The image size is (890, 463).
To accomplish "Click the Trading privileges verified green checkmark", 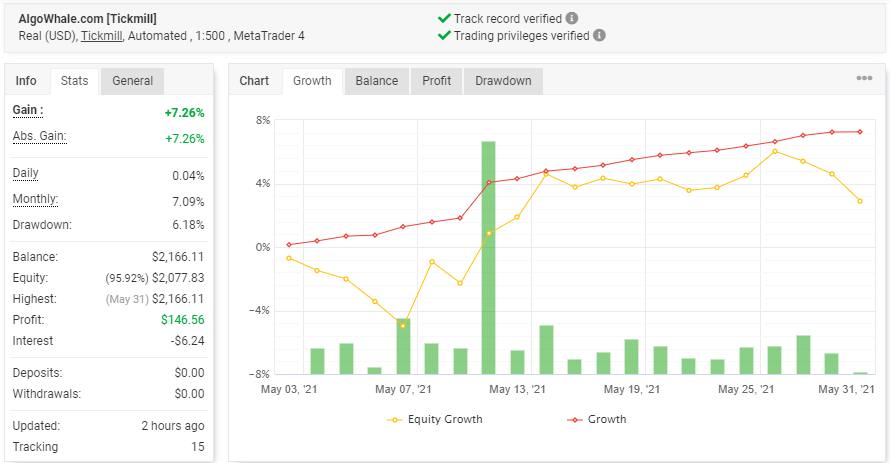I will [444, 36].
